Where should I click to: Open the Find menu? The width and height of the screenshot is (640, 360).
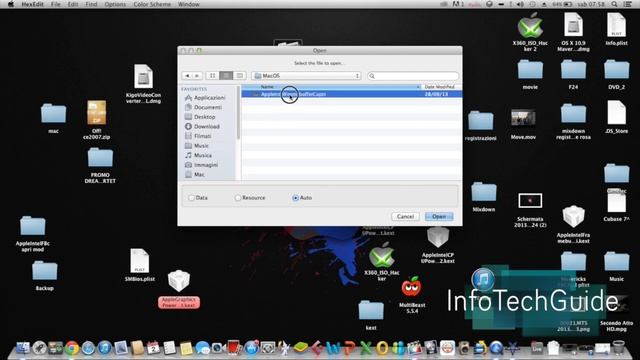pyautogui.click(x=91, y=4)
